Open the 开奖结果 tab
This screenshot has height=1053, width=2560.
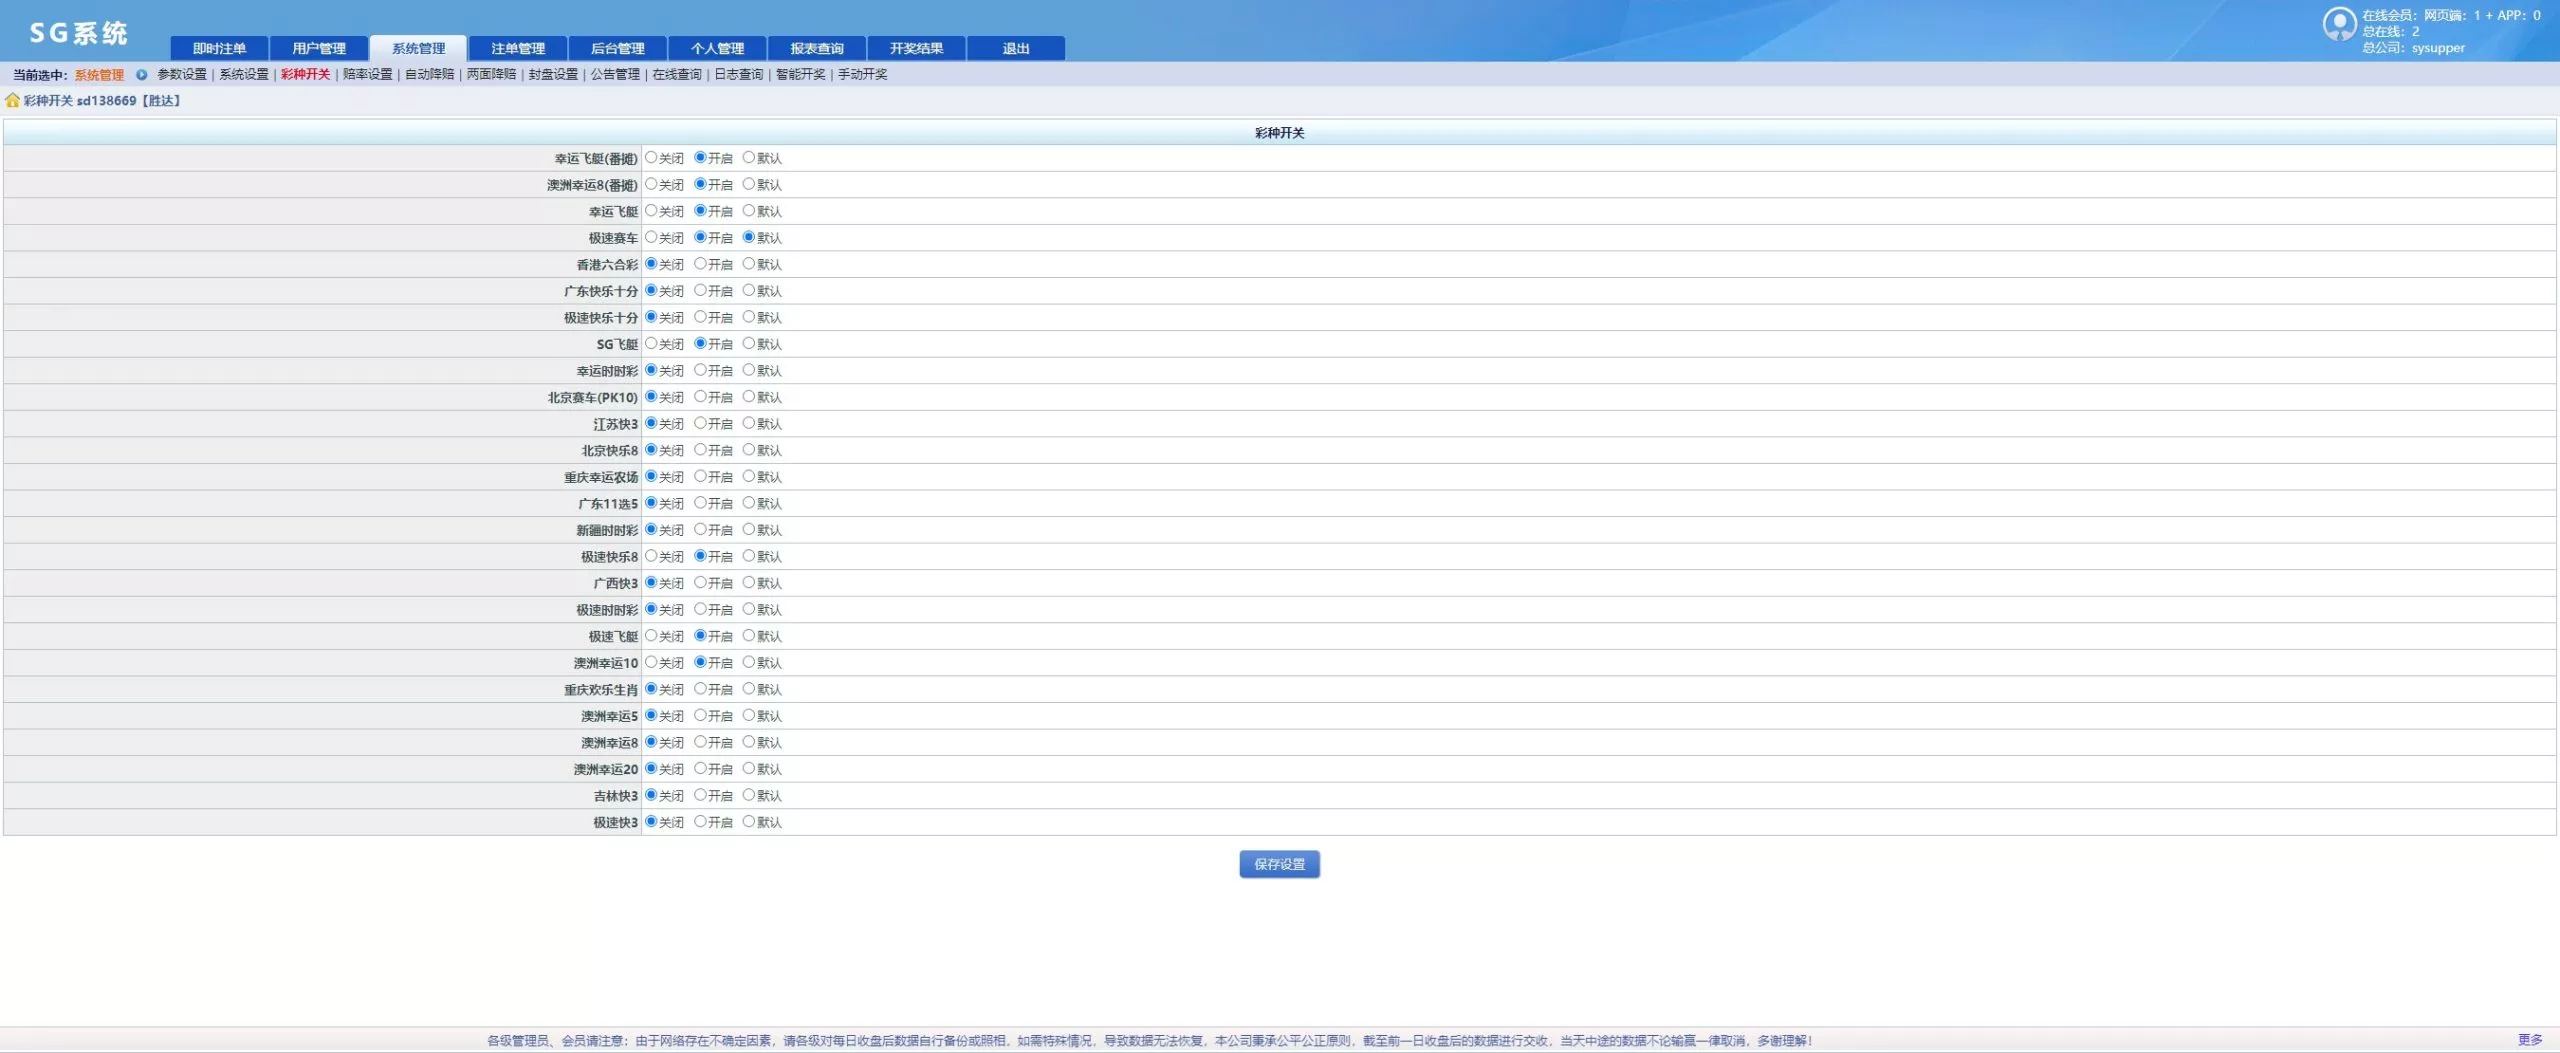[916, 48]
